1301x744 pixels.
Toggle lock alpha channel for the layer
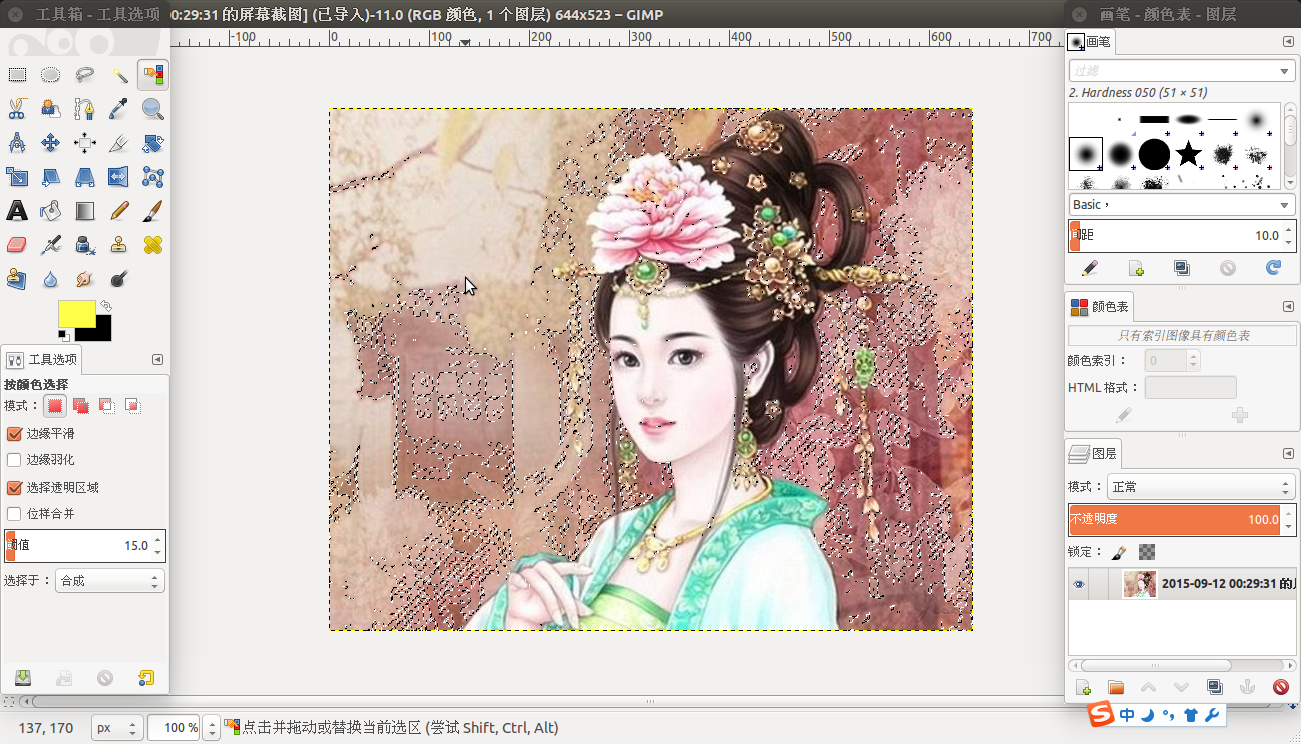1147,552
